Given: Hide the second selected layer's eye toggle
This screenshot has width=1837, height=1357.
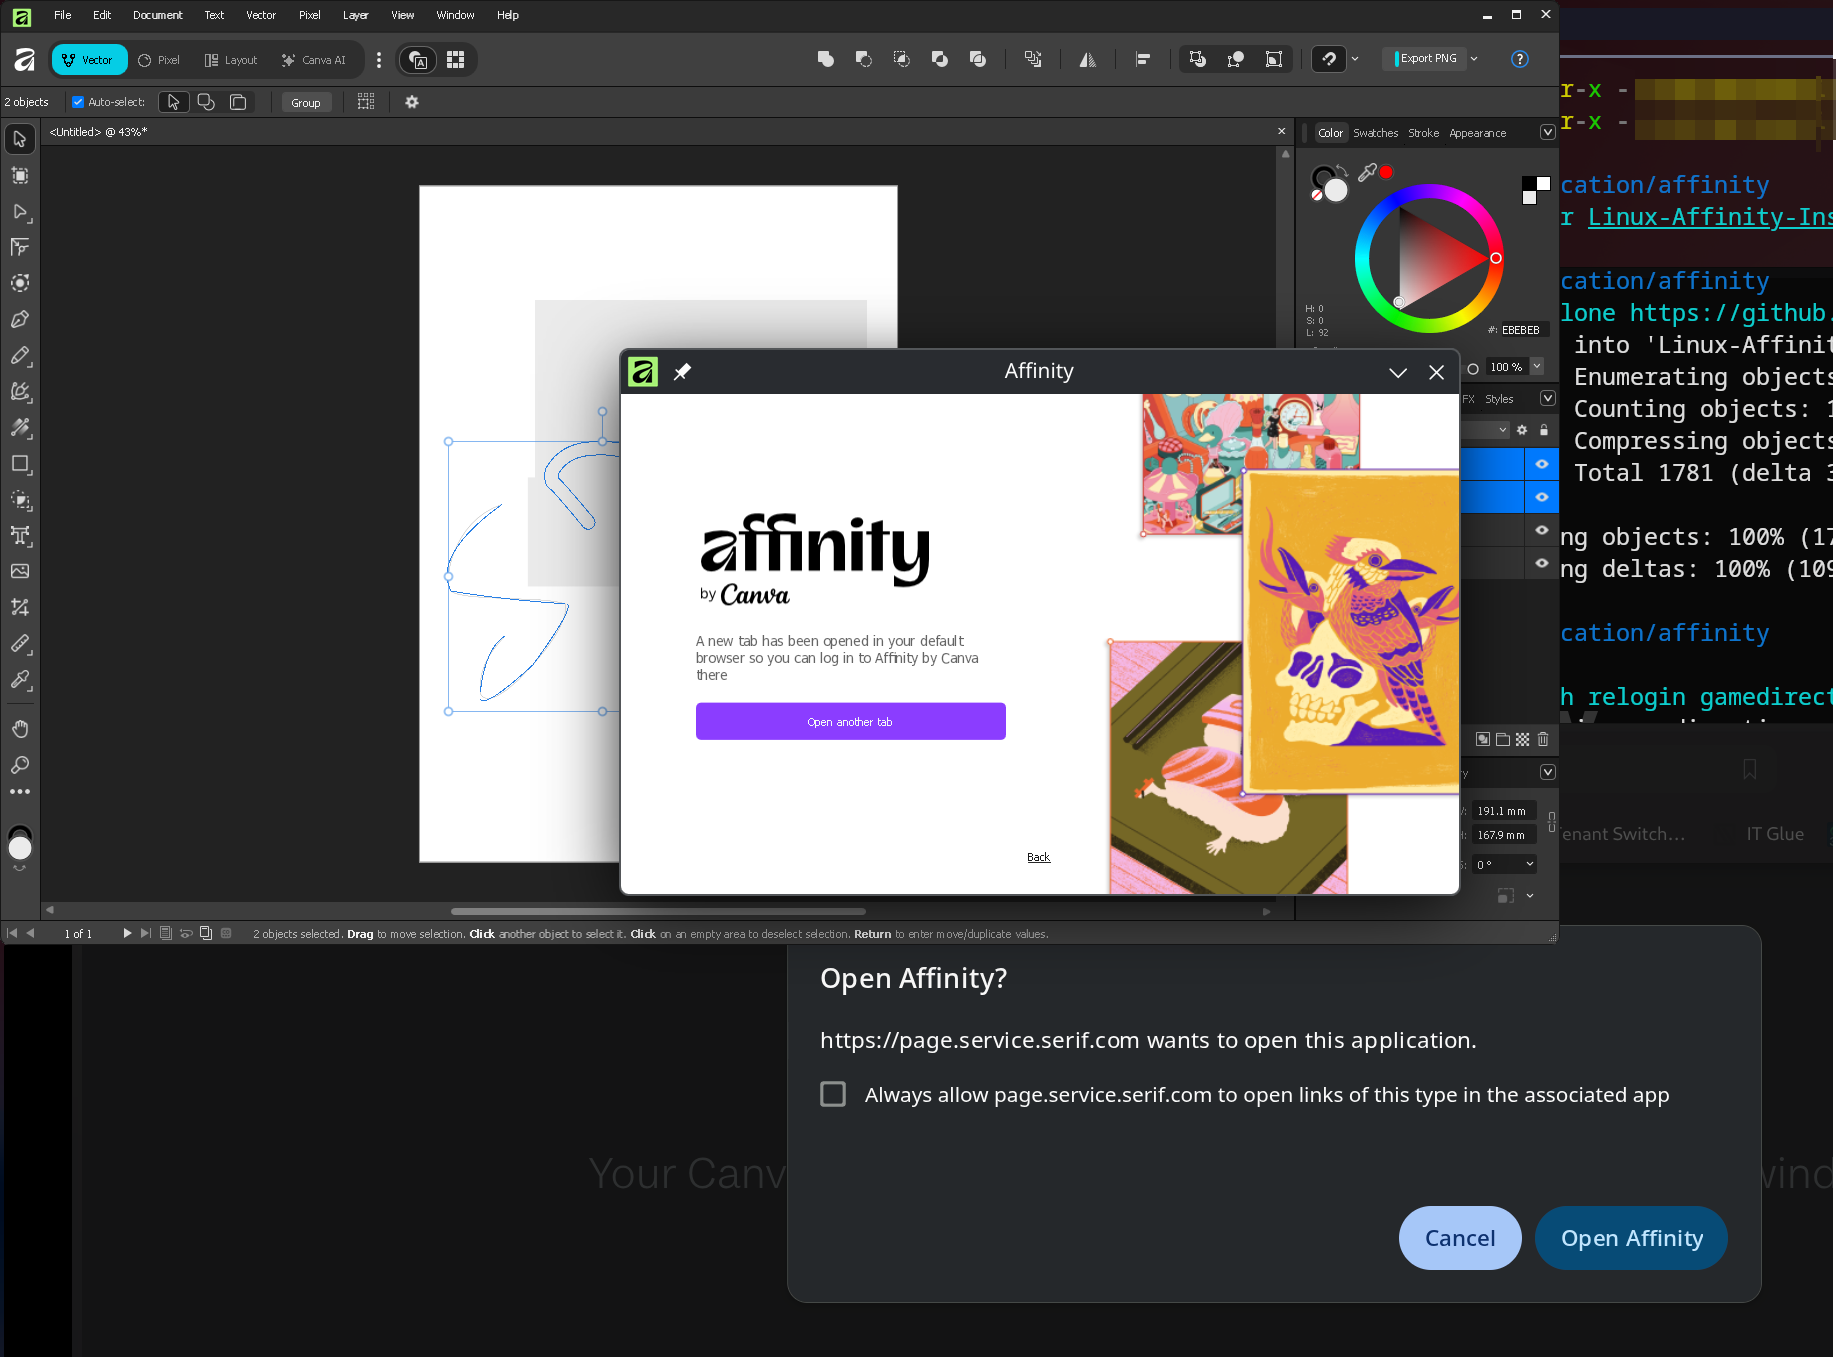Looking at the screenshot, I should [x=1542, y=497].
